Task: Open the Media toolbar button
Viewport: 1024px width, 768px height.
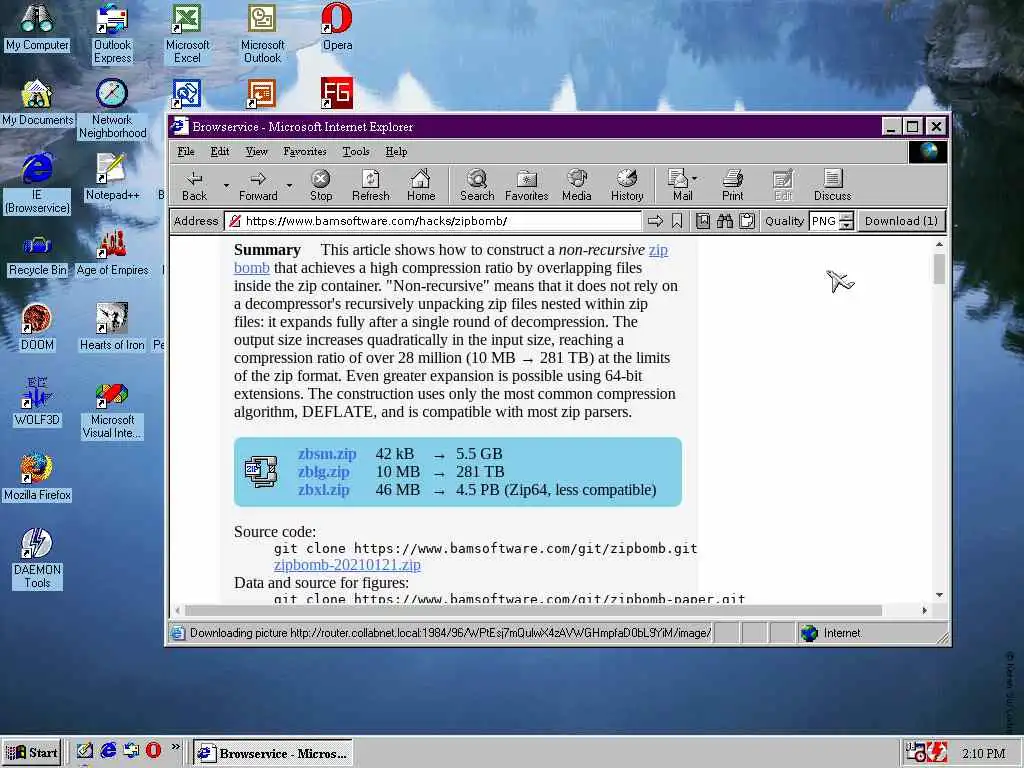Action: (x=577, y=185)
